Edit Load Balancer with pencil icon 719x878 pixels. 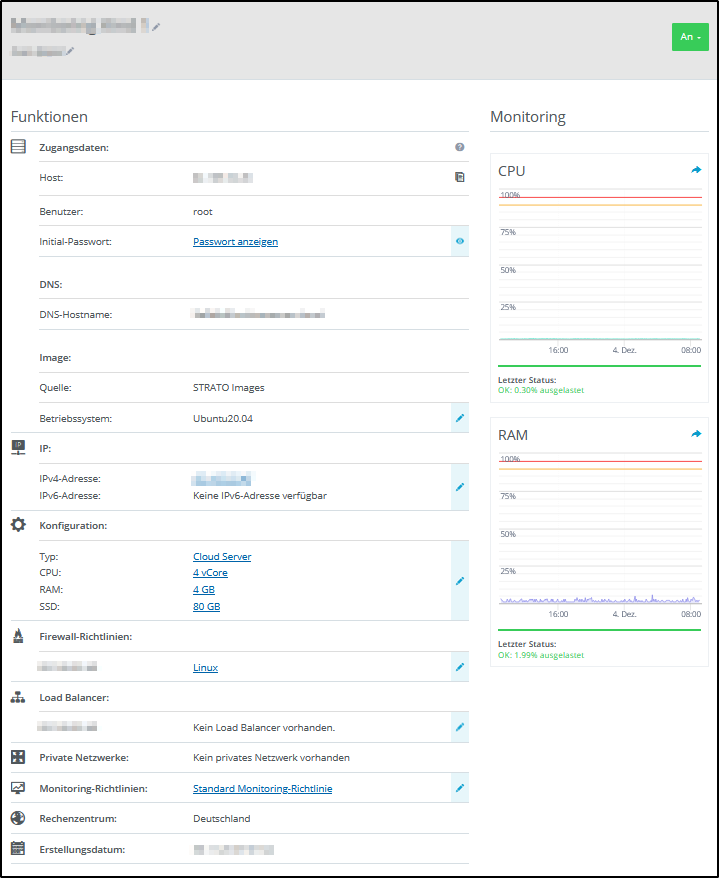(460, 727)
